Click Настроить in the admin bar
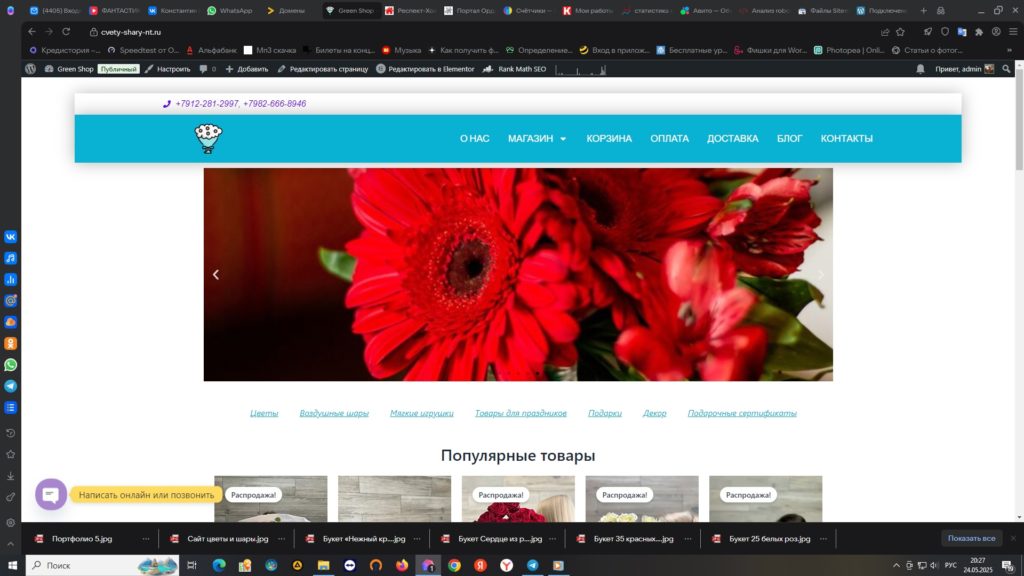The height and width of the screenshot is (576, 1024). [x=168, y=69]
